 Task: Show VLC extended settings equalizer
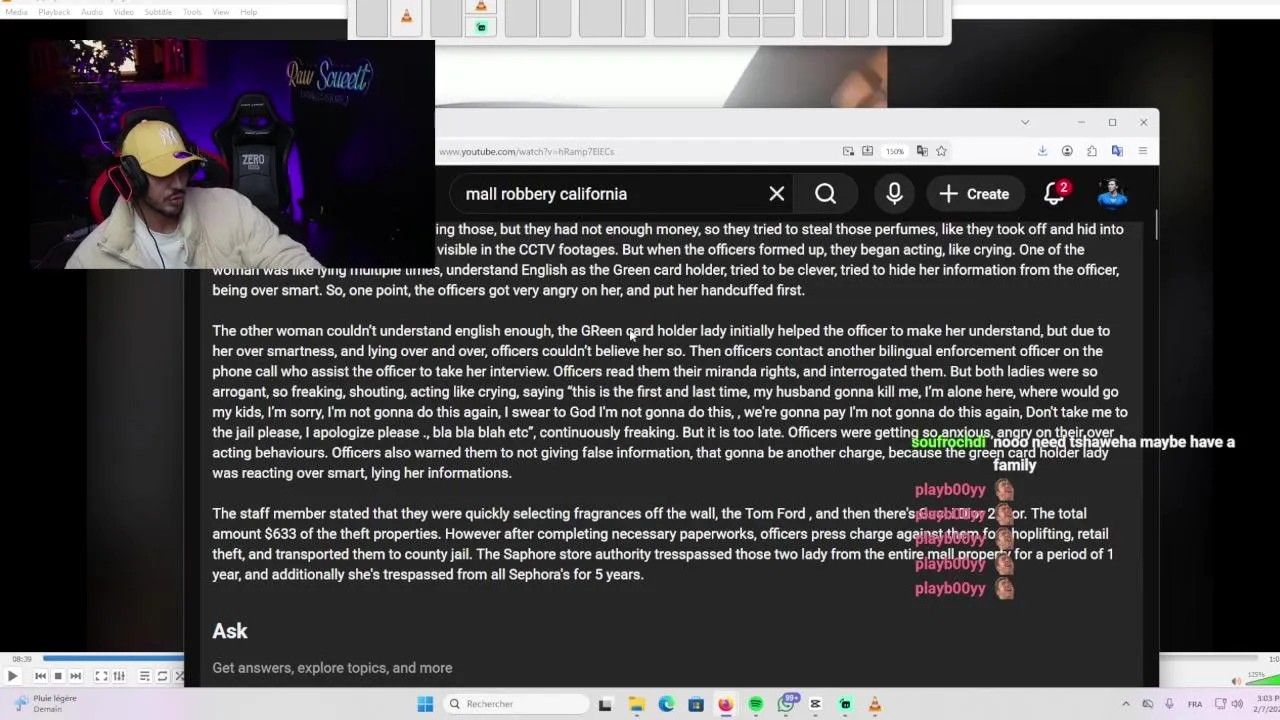[119, 676]
